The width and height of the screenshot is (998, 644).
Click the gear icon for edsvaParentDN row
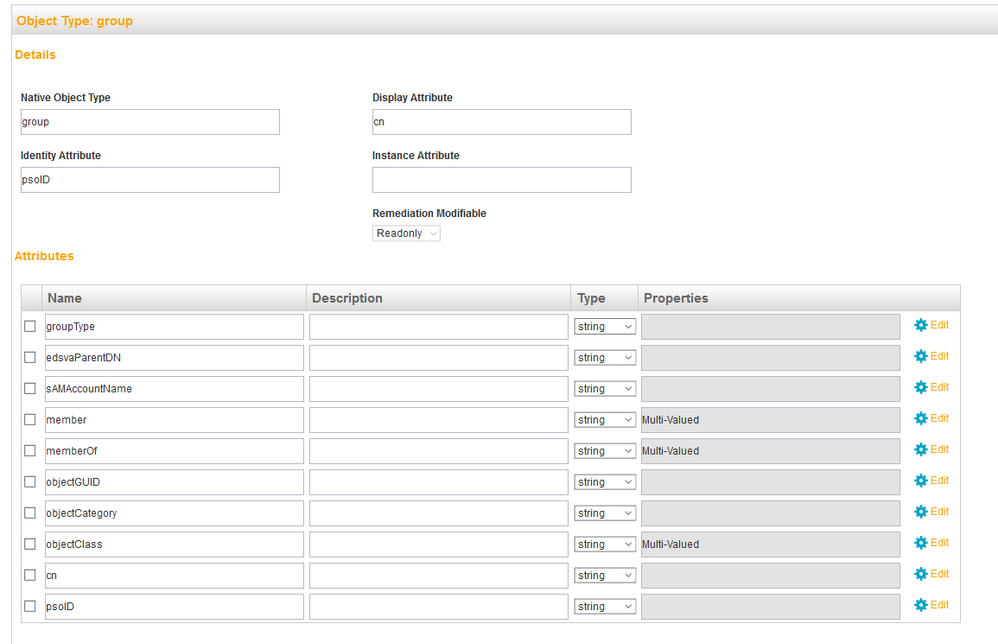(921, 356)
